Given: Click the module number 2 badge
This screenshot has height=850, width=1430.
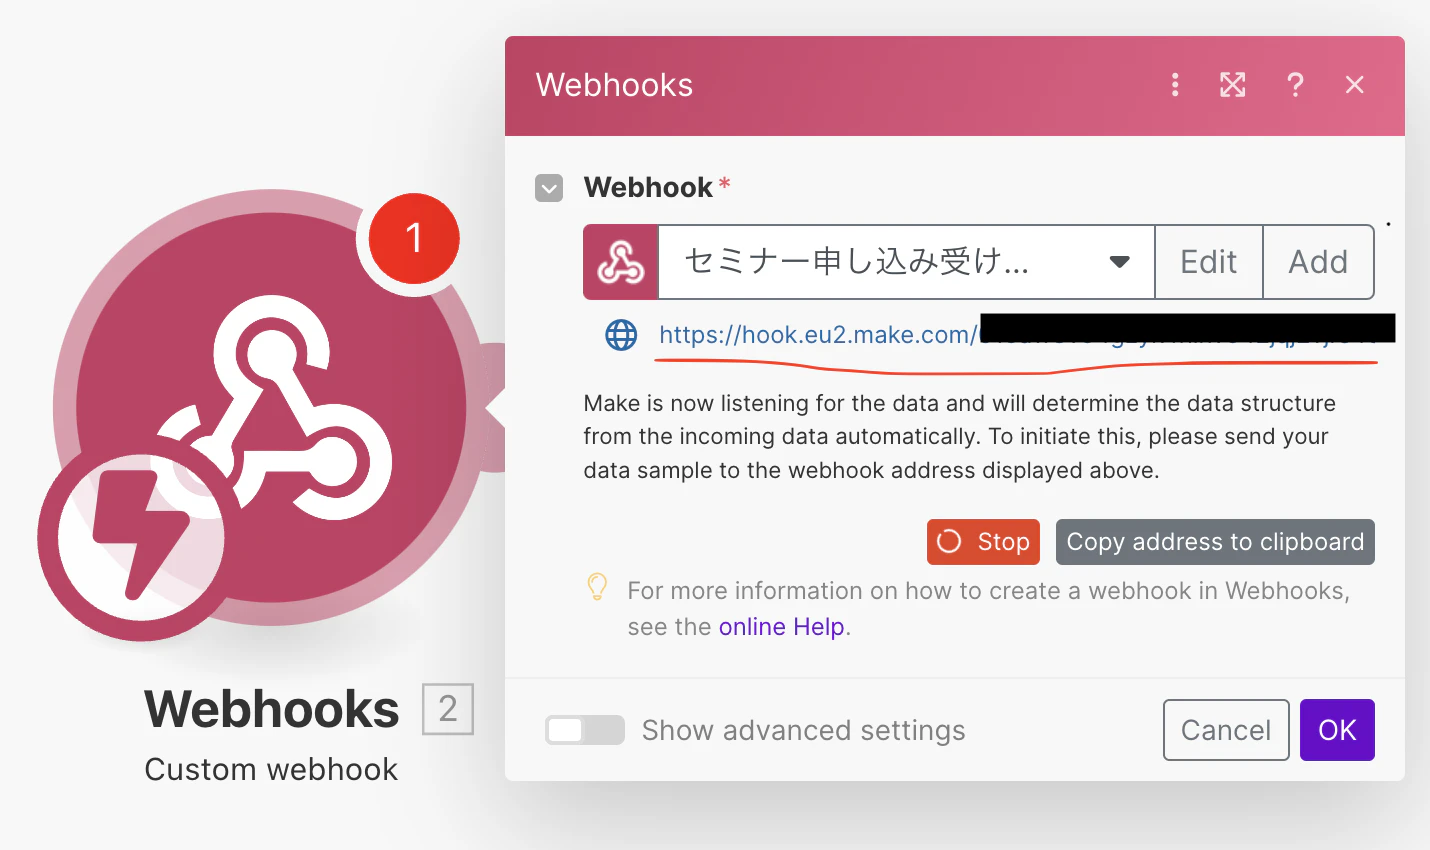Looking at the screenshot, I should coord(448,709).
